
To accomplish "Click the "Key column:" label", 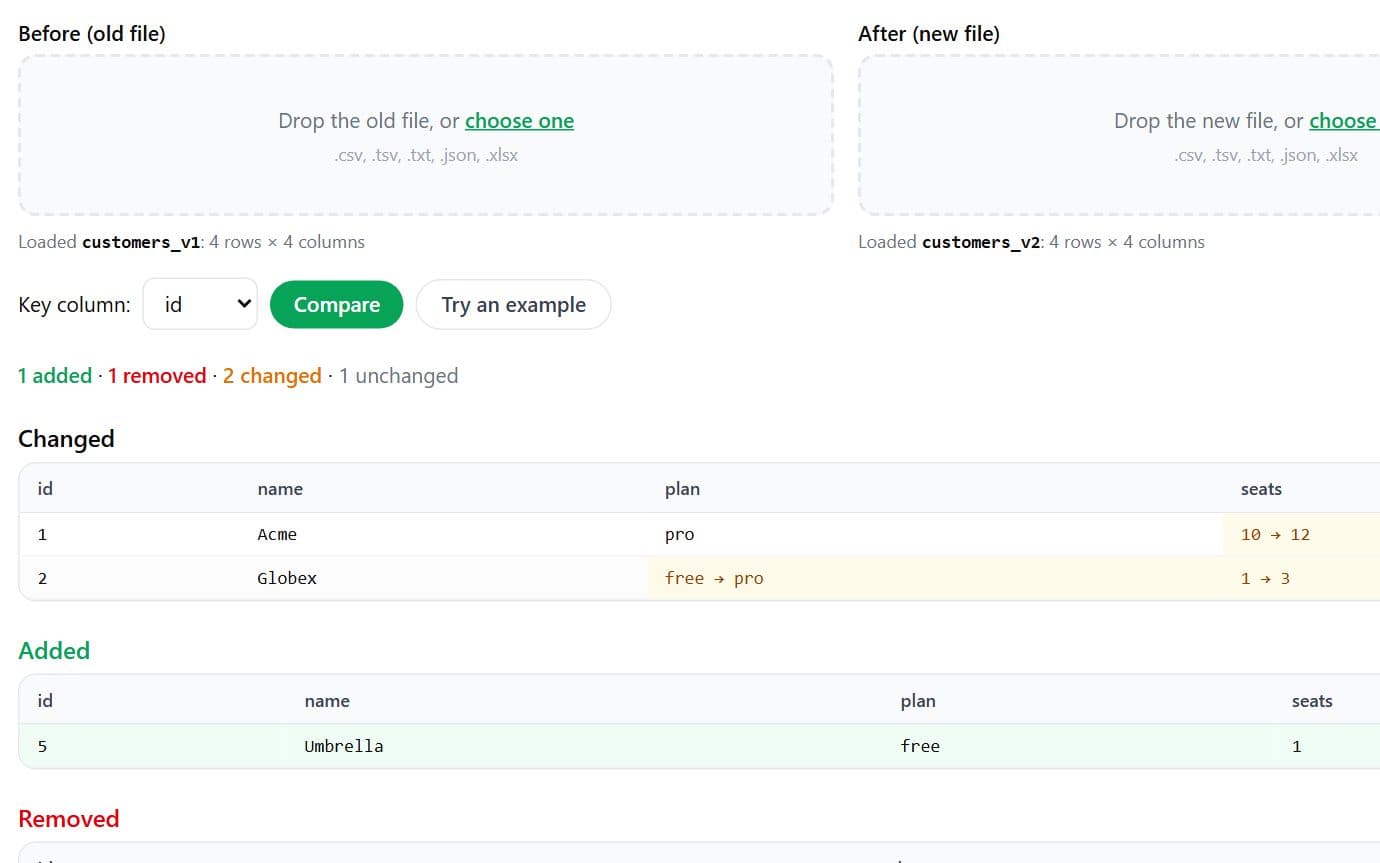I will [74, 305].
